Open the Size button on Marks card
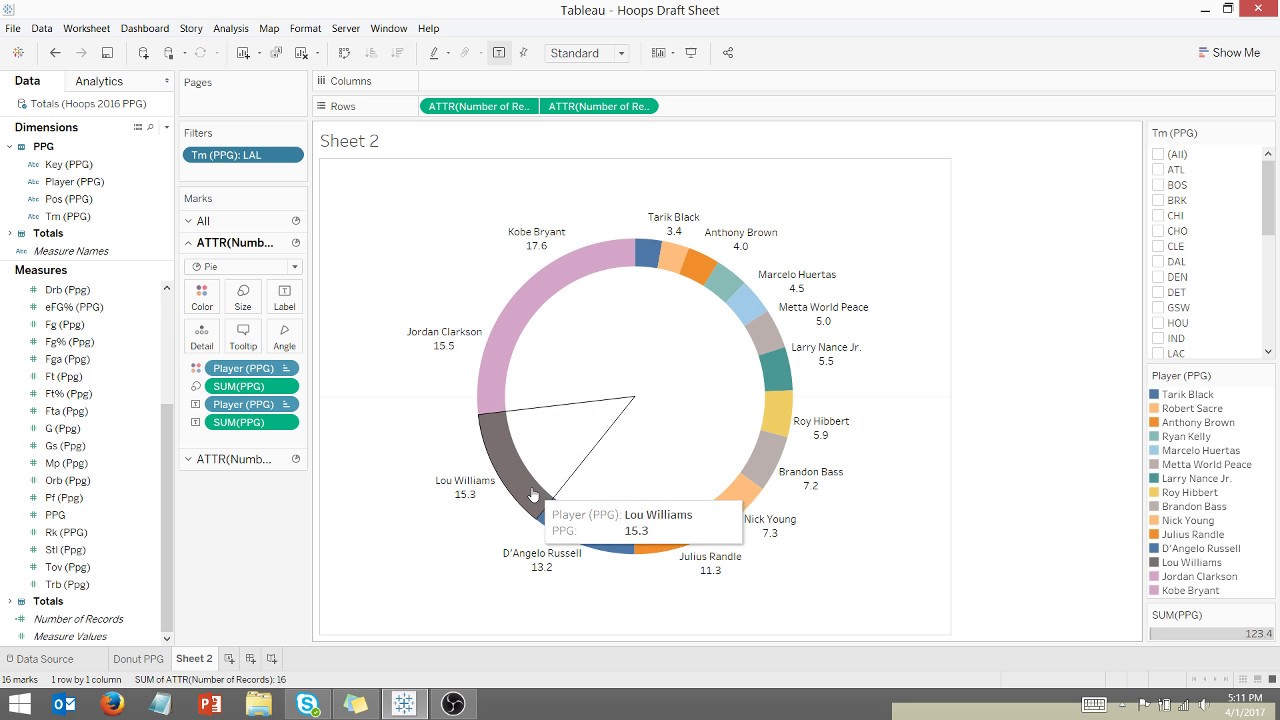Image resolution: width=1280 pixels, height=720 pixels. [243, 297]
